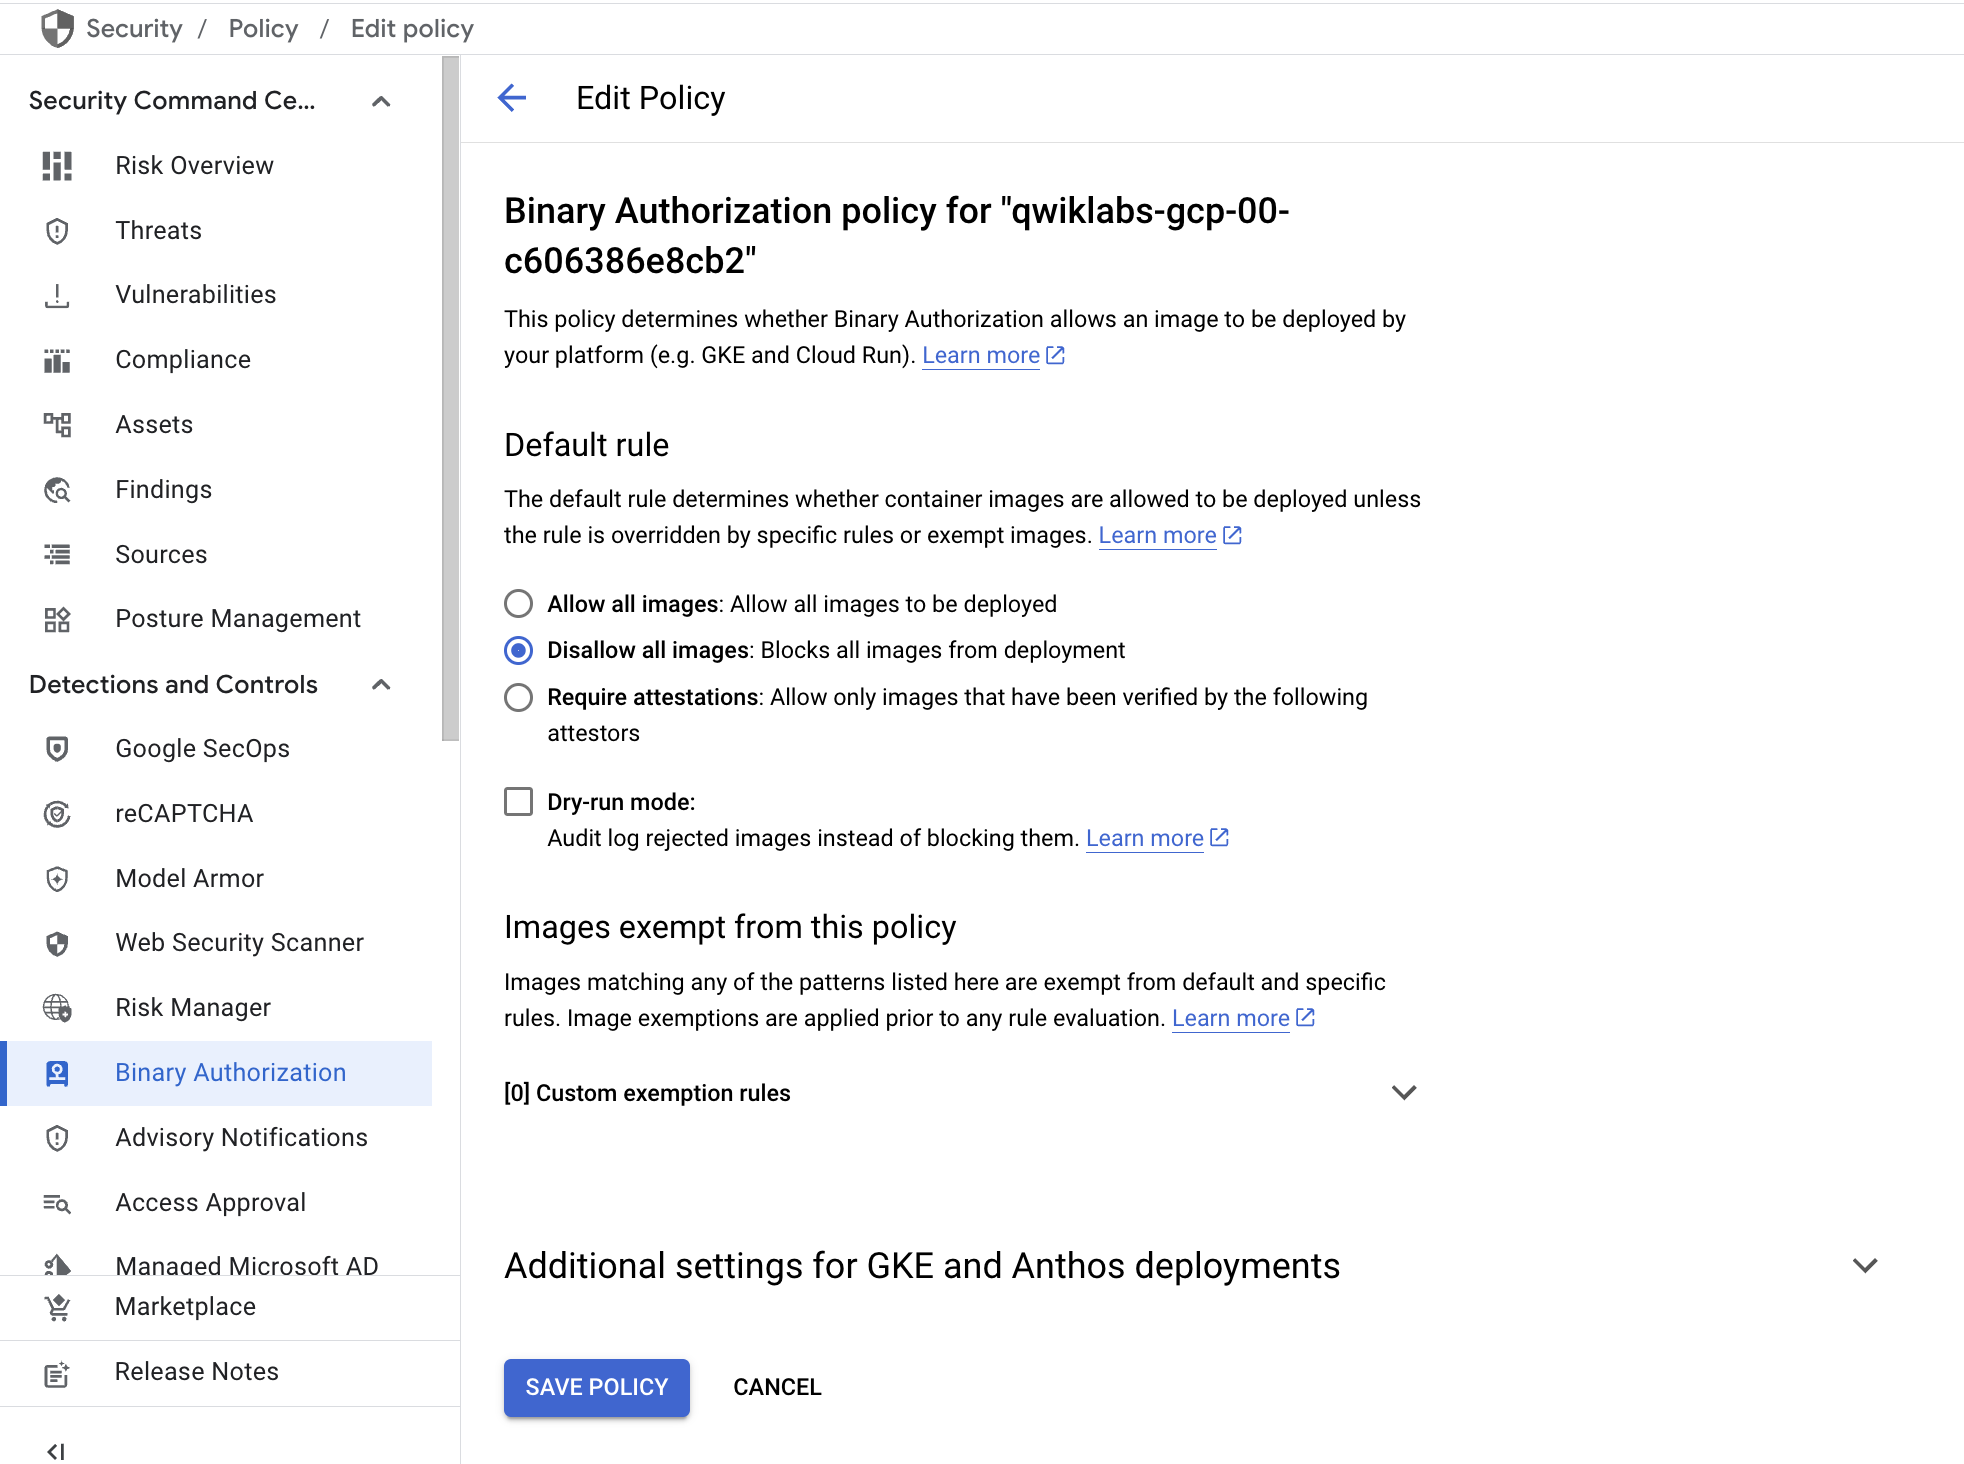The height and width of the screenshot is (1464, 1964).
Task: Click the Access Approval icon
Action: (x=57, y=1203)
